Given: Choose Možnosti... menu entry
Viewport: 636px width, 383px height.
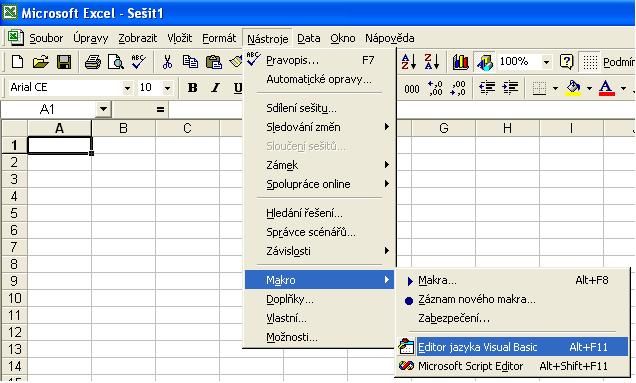Looking at the screenshot, I should [319, 337].
